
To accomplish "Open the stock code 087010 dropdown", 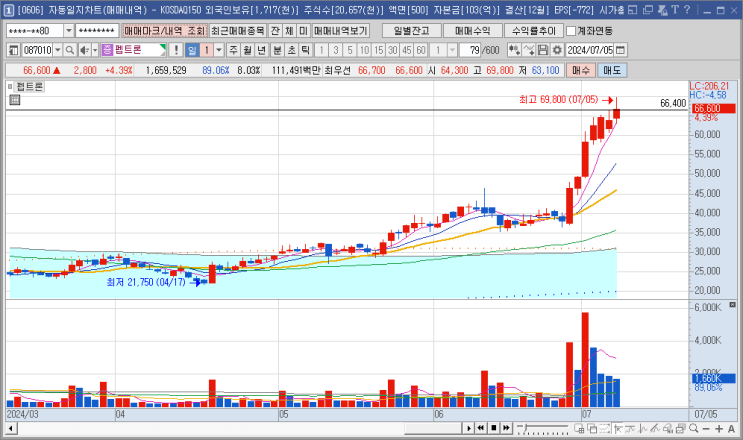I will click(58, 50).
